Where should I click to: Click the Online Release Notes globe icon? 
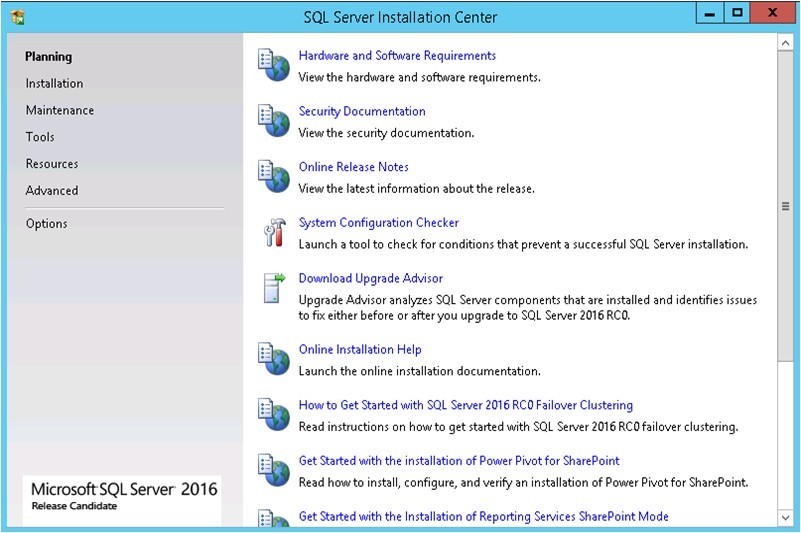274,176
